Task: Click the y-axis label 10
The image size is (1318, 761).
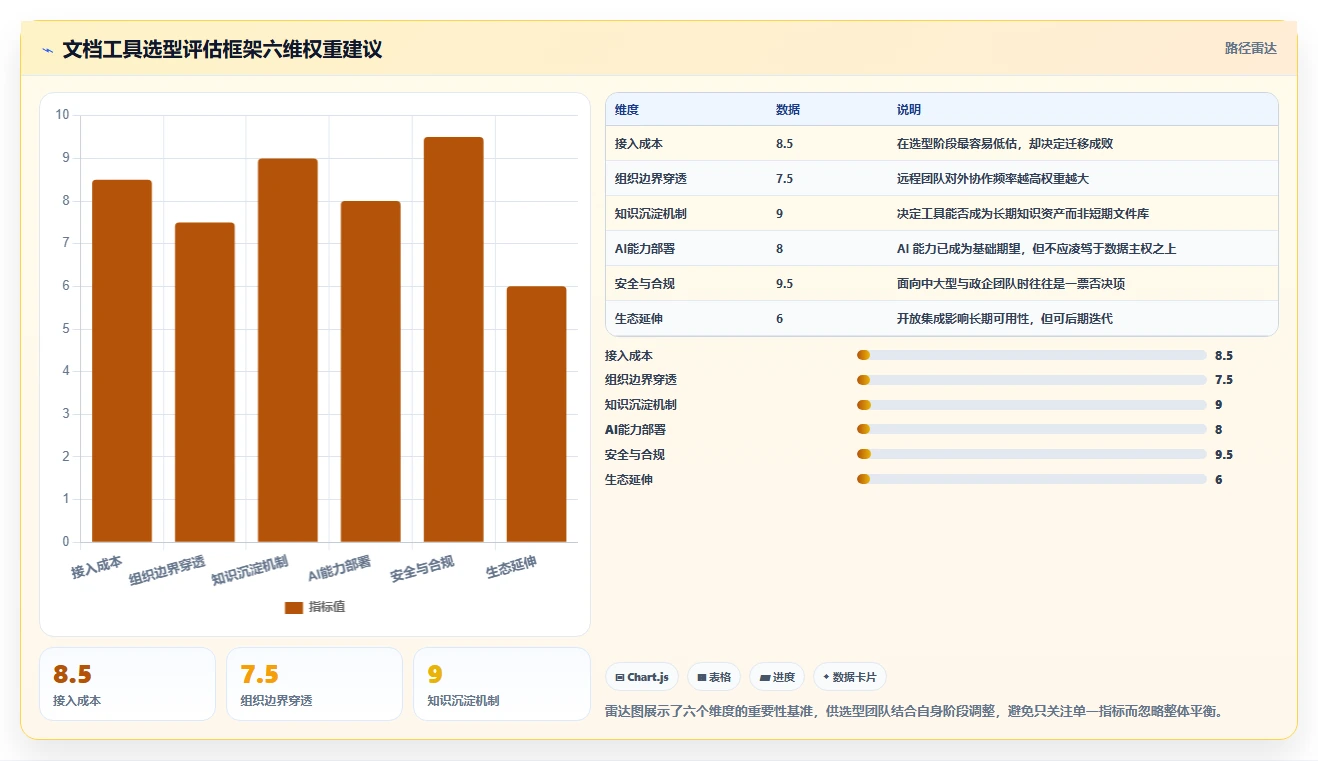Action: pos(62,115)
